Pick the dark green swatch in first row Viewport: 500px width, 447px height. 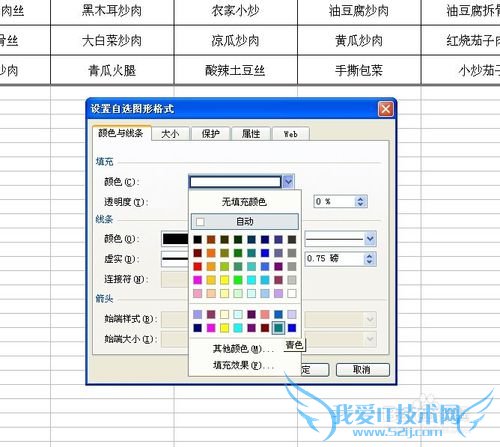click(x=238, y=239)
